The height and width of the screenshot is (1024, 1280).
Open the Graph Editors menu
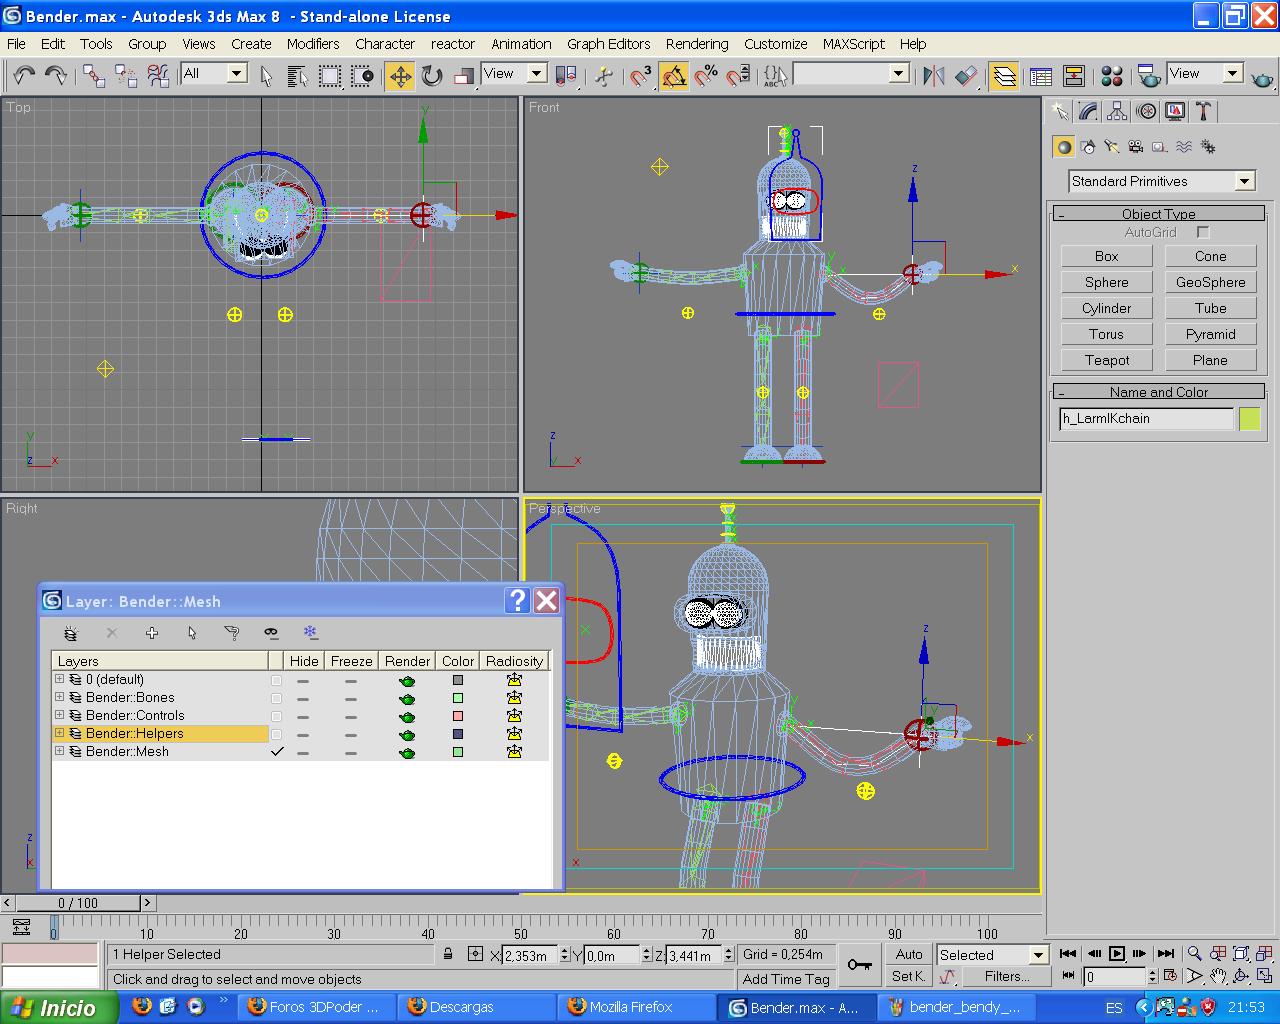tap(608, 44)
